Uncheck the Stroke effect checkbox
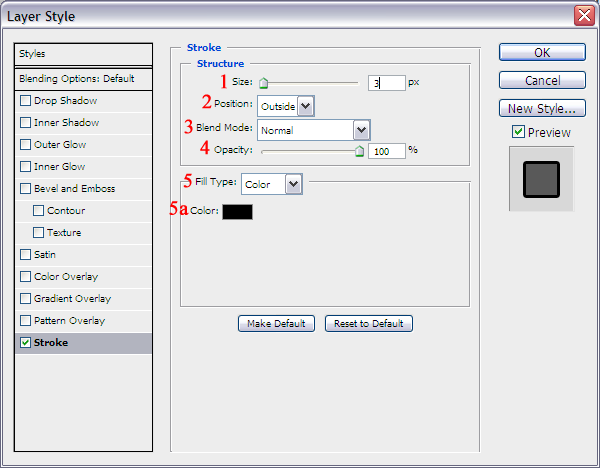 [25, 342]
